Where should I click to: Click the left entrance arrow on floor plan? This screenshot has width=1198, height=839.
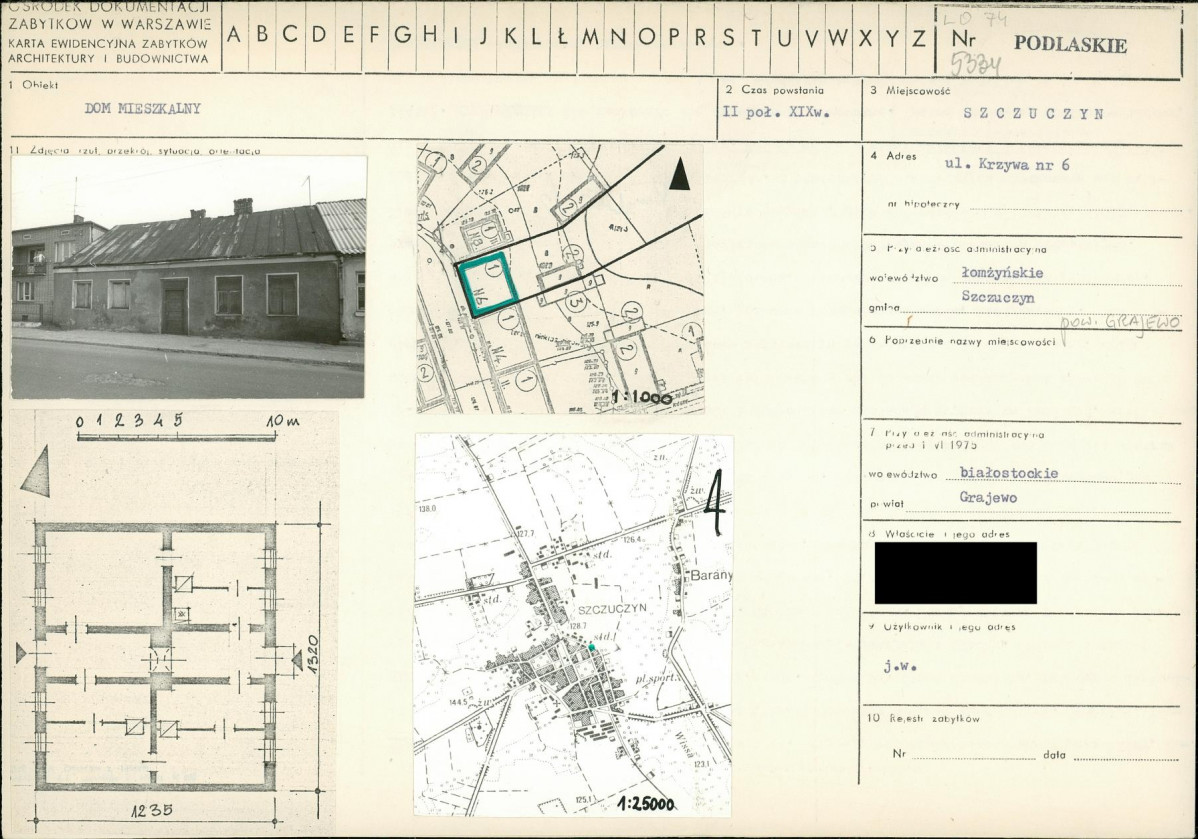click(21, 653)
